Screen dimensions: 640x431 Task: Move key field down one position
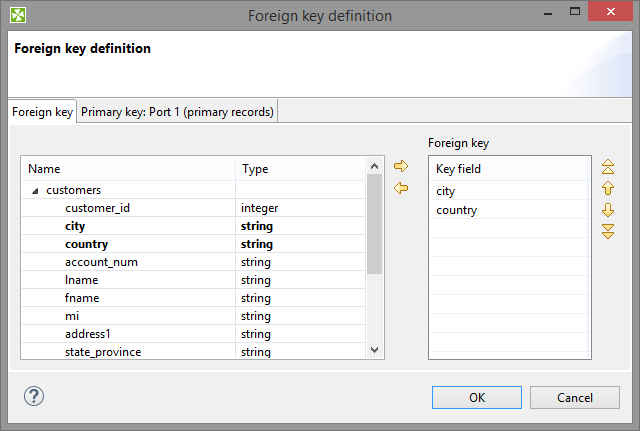607,210
